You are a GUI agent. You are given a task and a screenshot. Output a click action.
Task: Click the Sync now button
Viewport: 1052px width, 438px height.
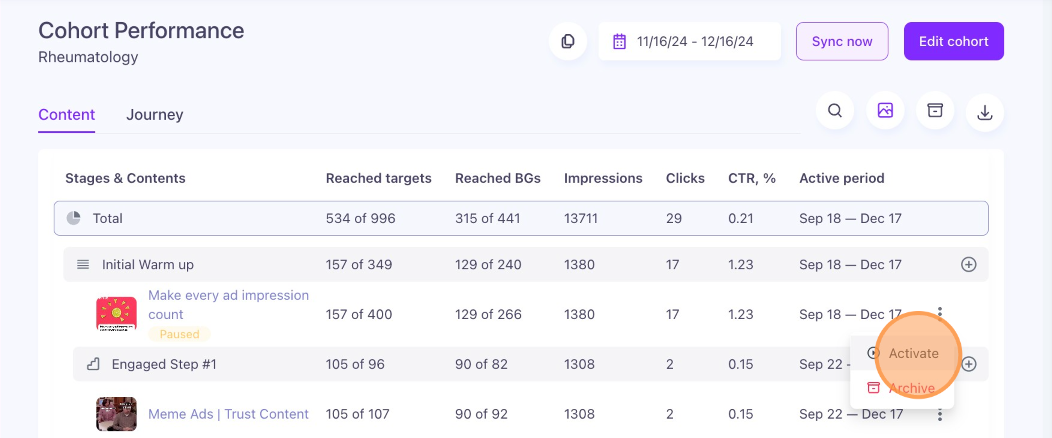pos(842,42)
